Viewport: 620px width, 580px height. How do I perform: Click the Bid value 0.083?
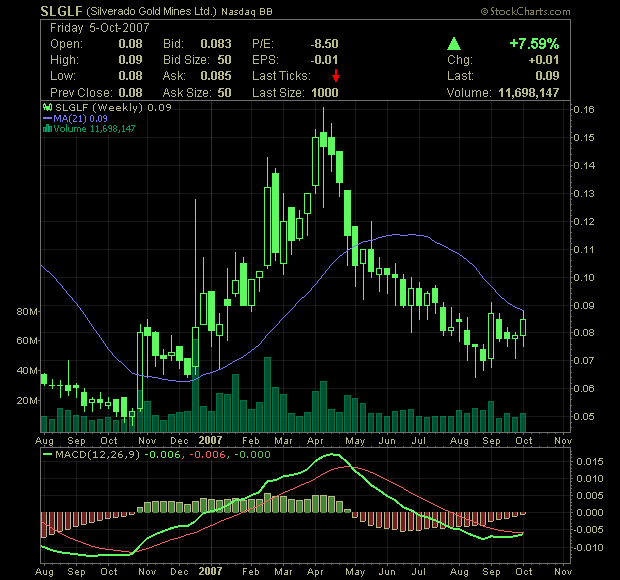(216, 43)
